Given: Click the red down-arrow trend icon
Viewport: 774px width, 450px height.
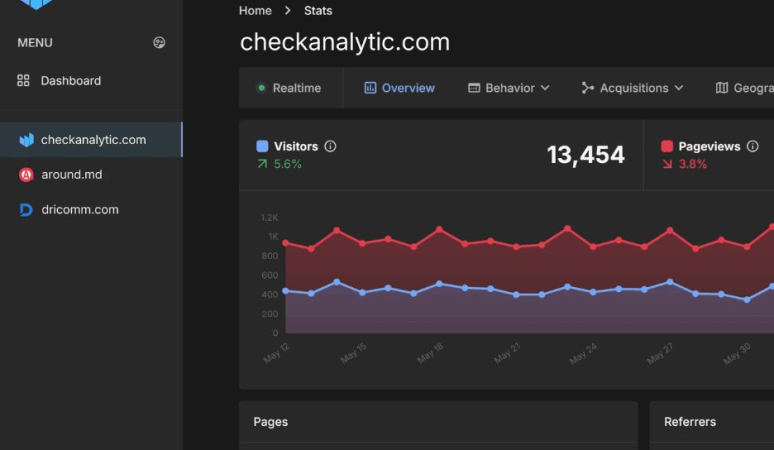Looking at the screenshot, I should pos(667,164).
